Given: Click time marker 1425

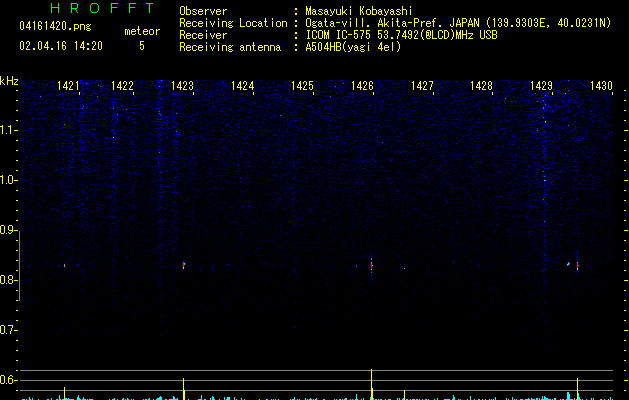Looking at the screenshot, I should (x=302, y=86).
